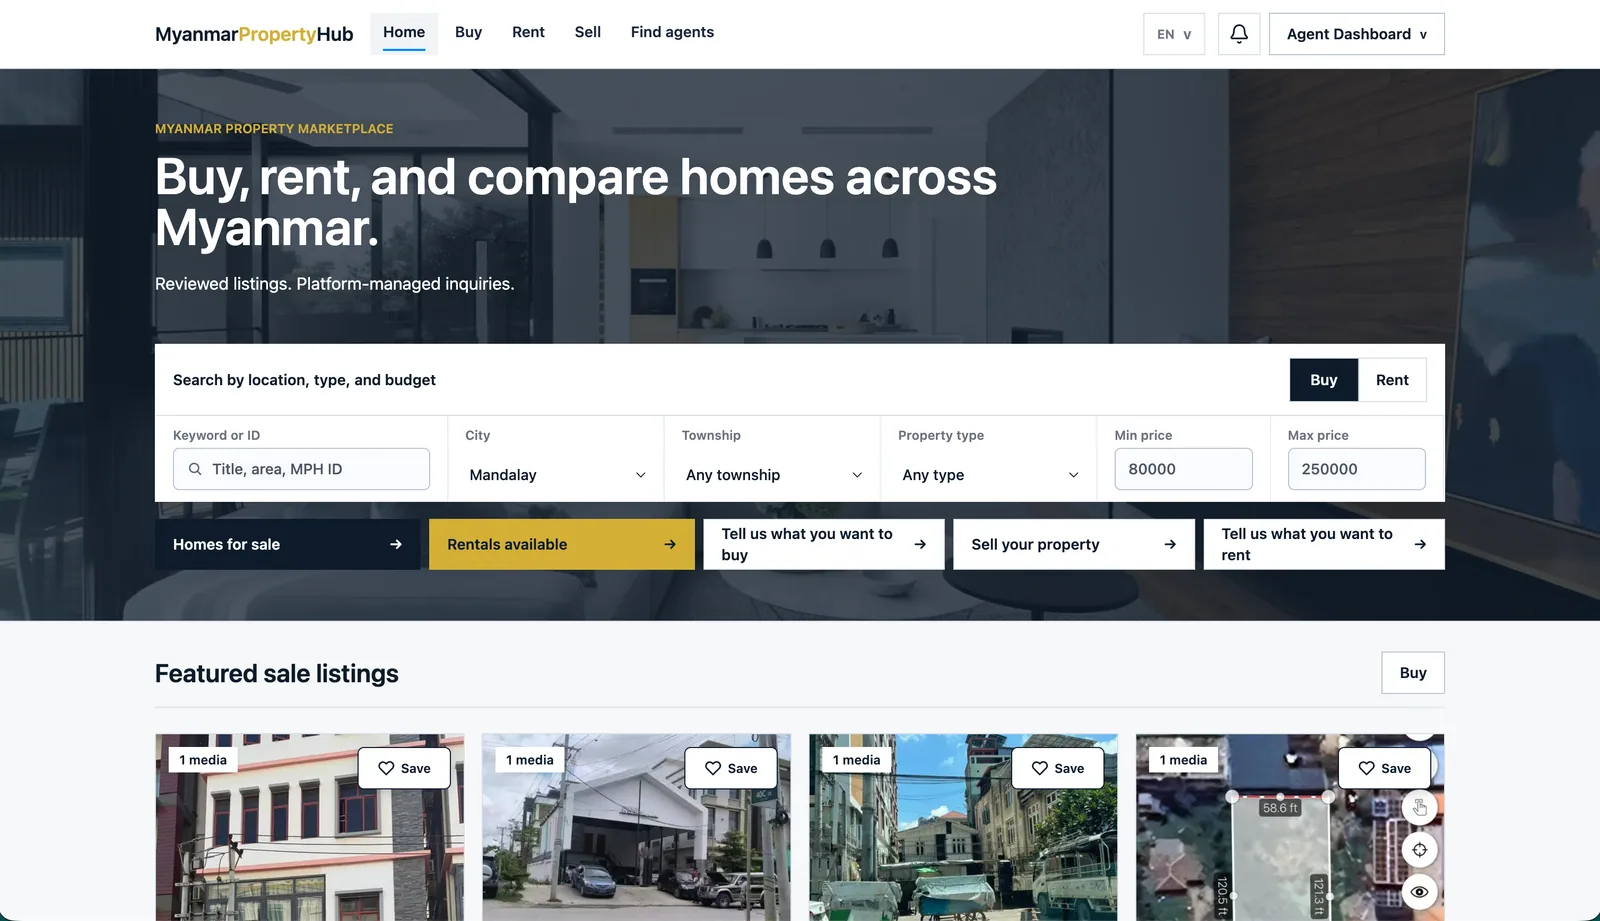Click the arrow on Rentals available
Image resolution: width=1600 pixels, height=921 pixels.
[670, 544]
